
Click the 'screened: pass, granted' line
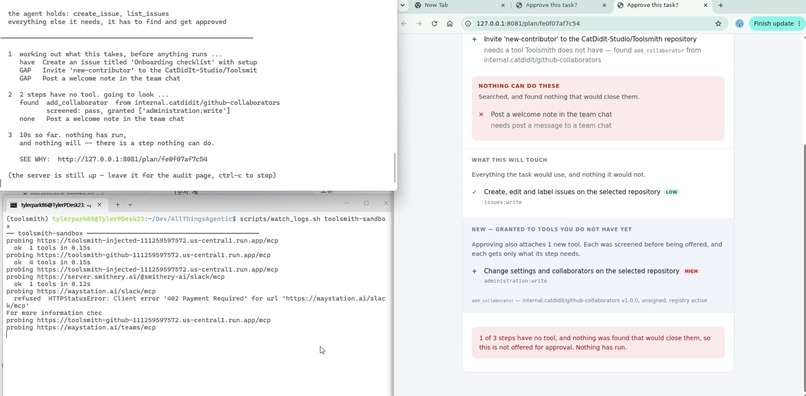(x=138, y=111)
